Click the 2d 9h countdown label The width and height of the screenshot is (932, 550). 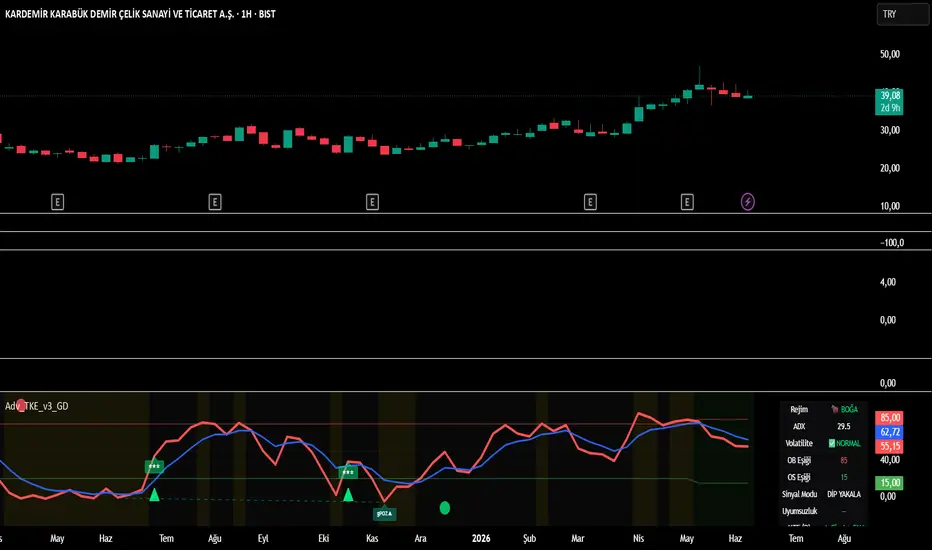point(890,108)
